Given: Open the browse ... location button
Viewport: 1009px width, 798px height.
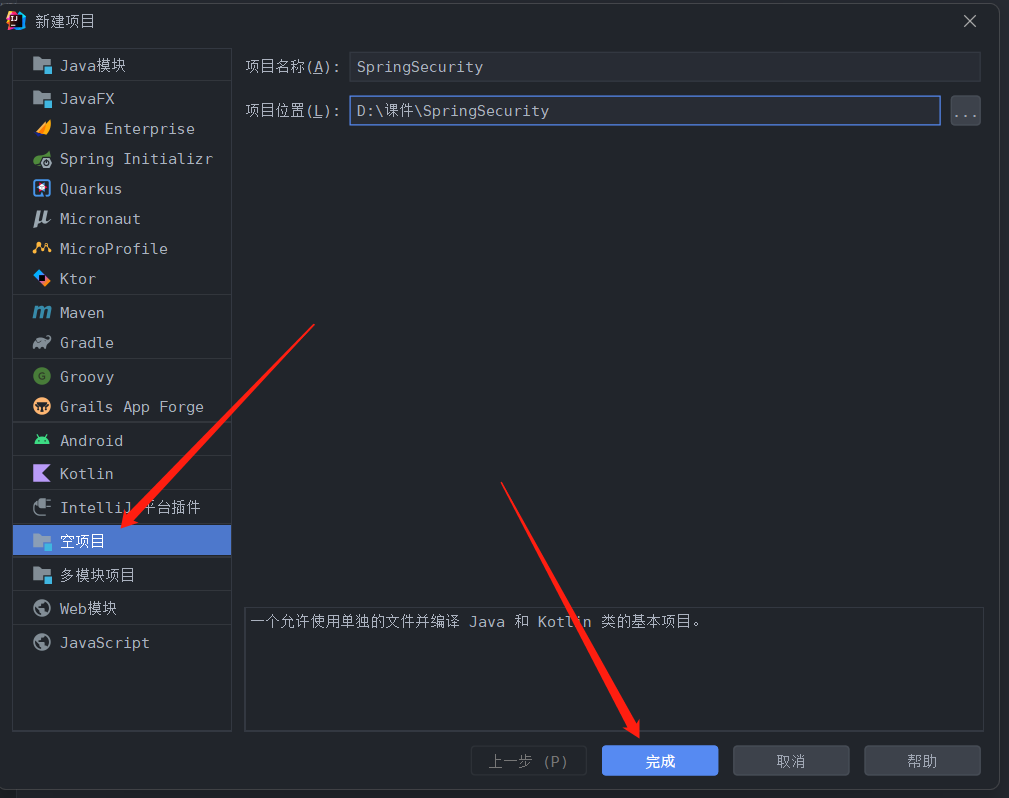Looking at the screenshot, I should pyautogui.click(x=965, y=111).
